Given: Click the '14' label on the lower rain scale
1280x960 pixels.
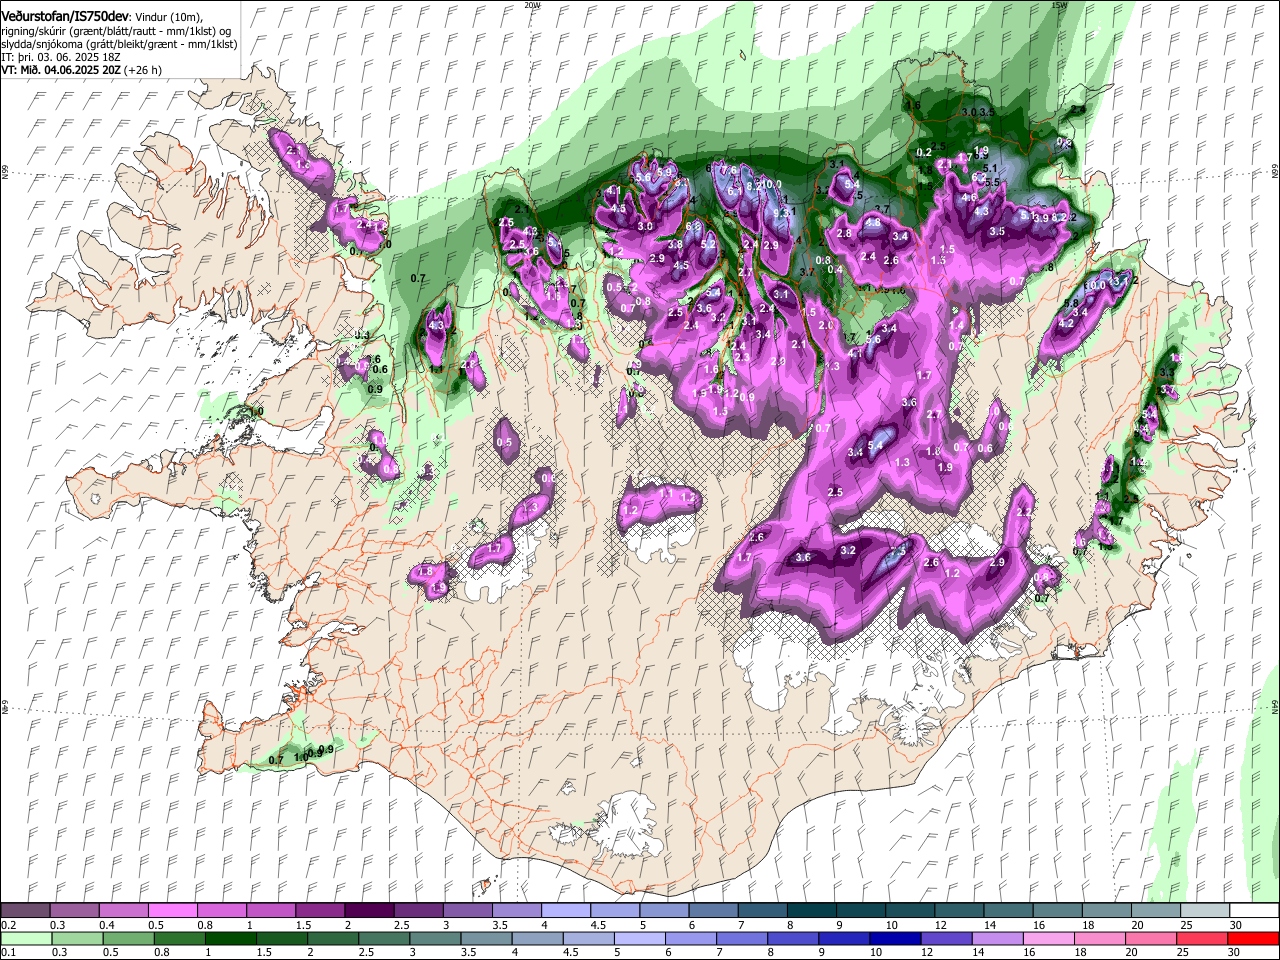Looking at the screenshot, I should (x=980, y=952).
